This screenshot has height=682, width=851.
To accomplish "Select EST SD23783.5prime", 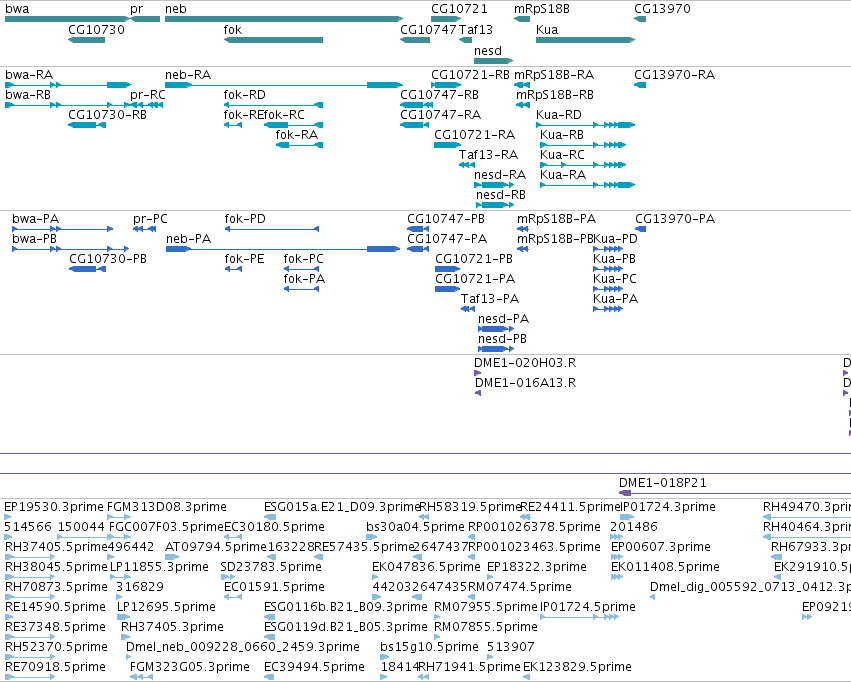I will (271, 568).
